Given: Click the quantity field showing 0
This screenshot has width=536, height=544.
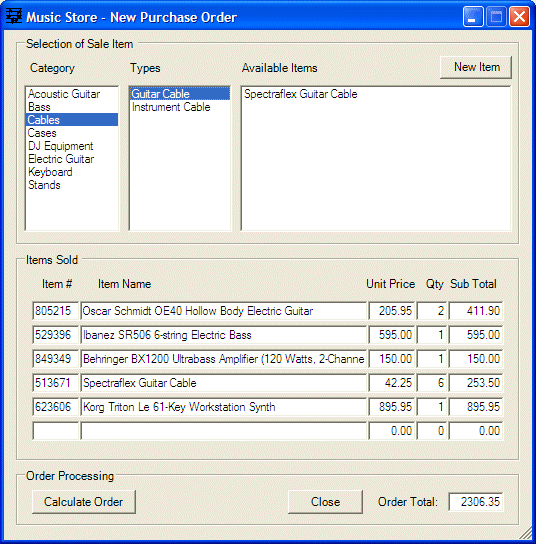Looking at the screenshot, I should tap(432, 431).
